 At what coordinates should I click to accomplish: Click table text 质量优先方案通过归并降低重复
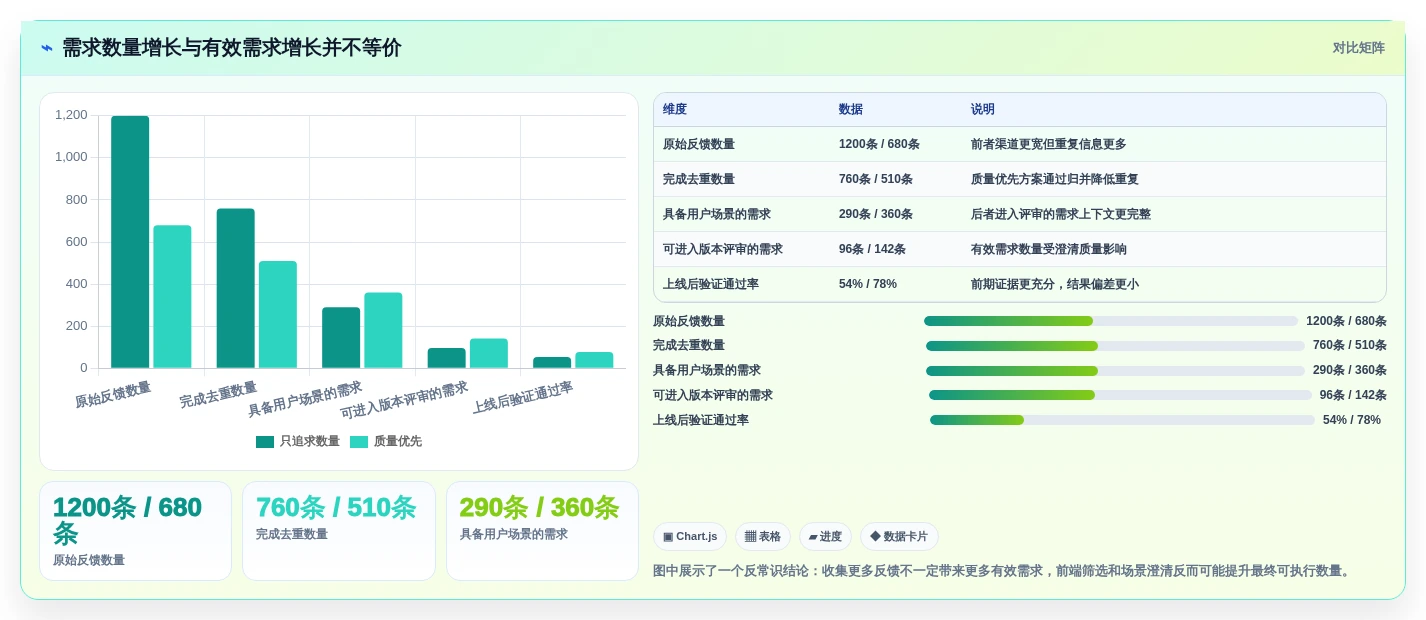(1055, 179)
